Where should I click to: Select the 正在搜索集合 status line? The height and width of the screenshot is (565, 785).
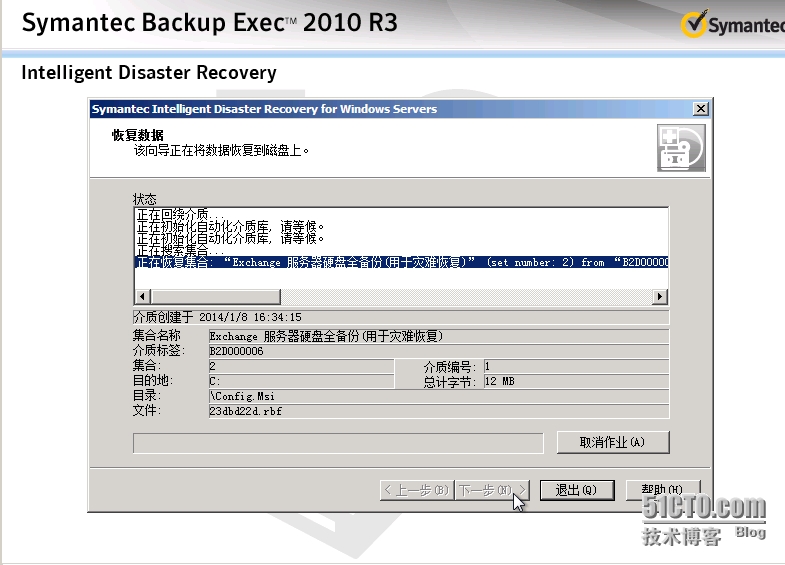click(402, 250)
